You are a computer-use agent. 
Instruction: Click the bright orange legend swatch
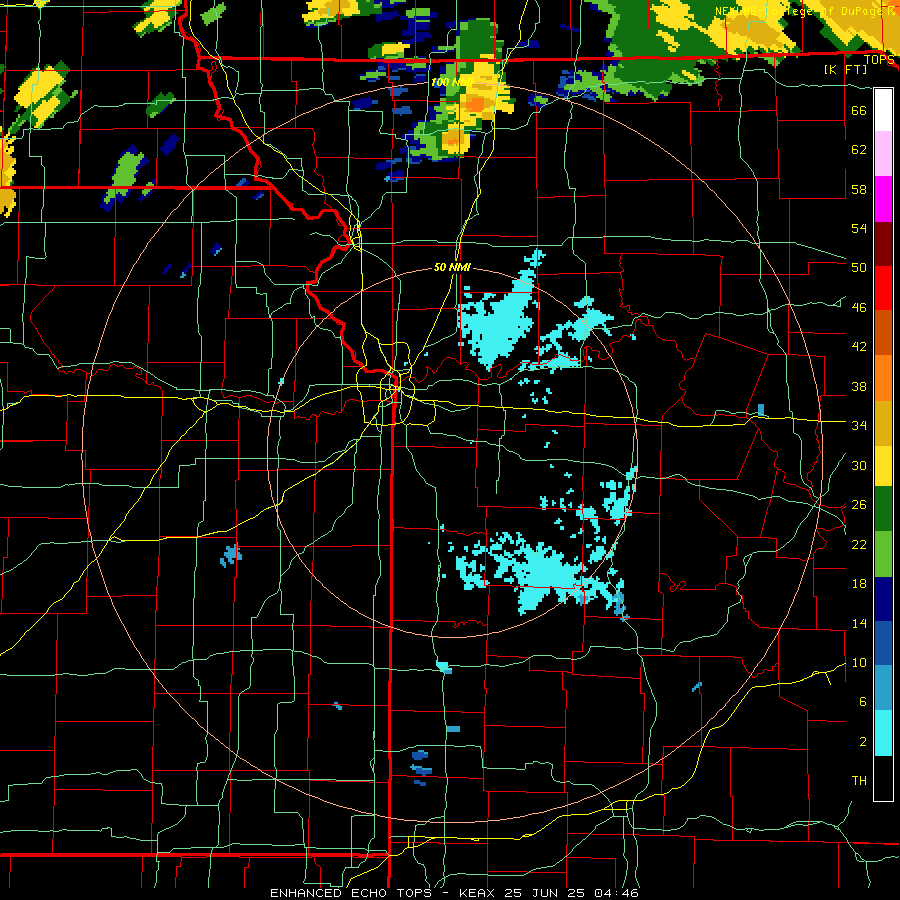point(883,377)
